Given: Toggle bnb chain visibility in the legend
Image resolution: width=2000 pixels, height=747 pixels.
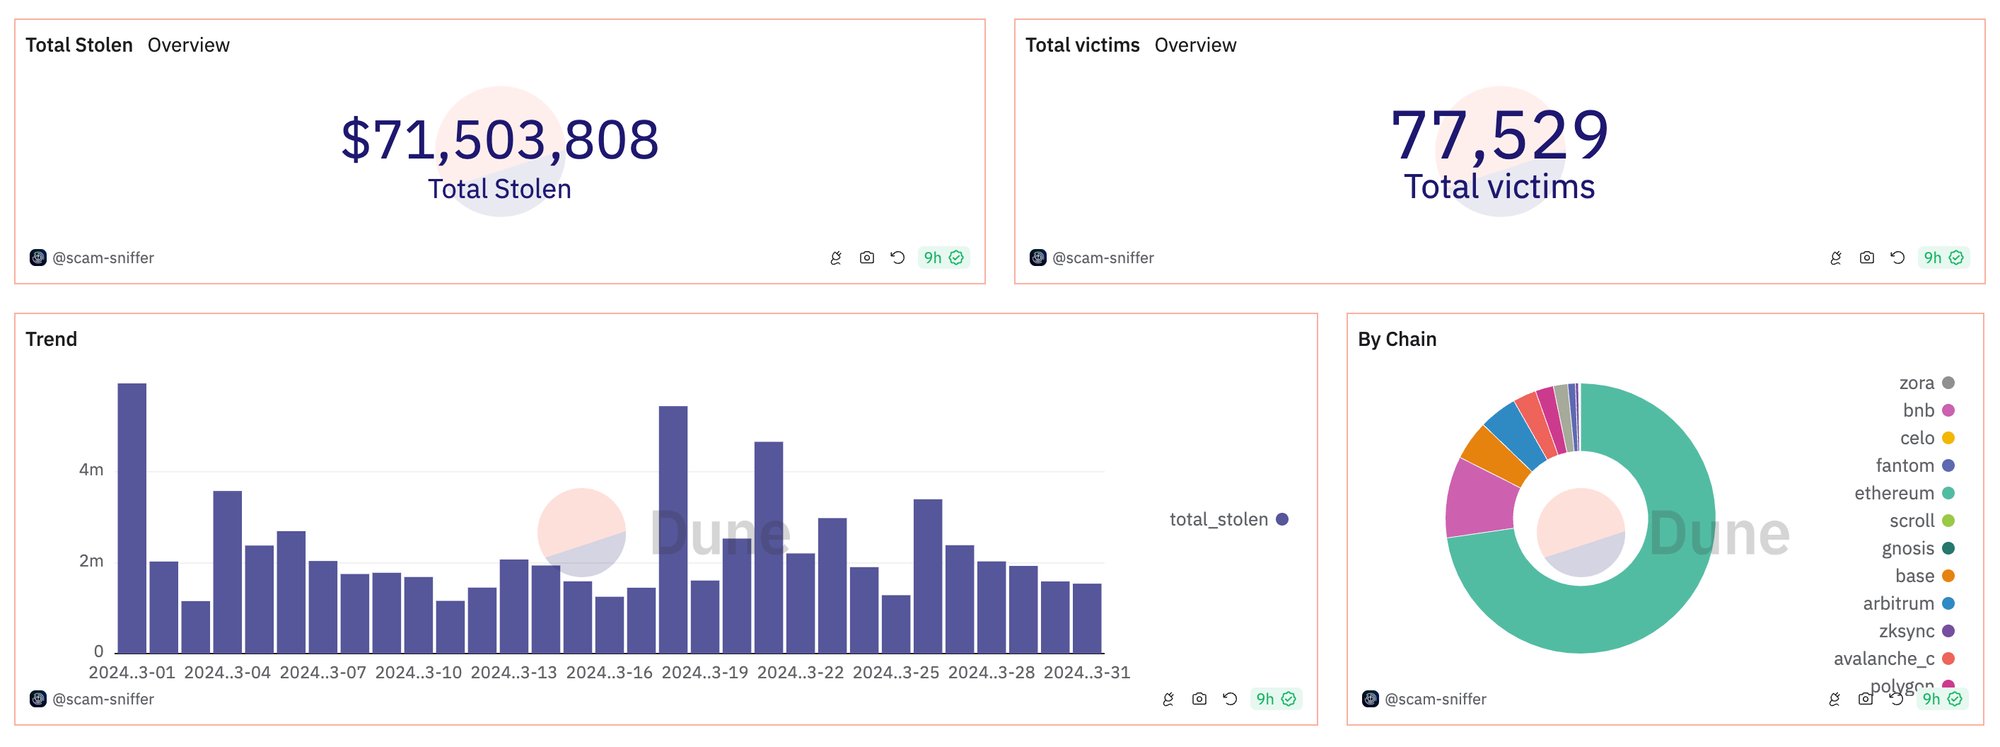Looking at the screenshot, I should (x=1918, y=411).
